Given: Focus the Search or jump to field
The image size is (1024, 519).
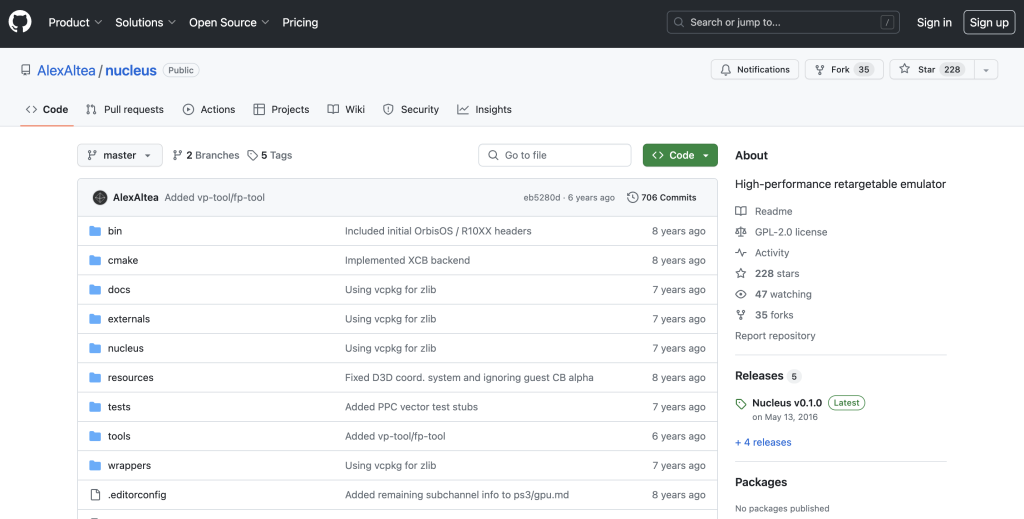Looking at the screenshot, I should tap(783, 22).
